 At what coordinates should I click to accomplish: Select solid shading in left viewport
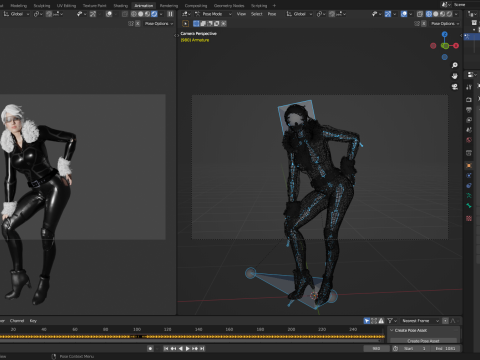pos(140,14)
